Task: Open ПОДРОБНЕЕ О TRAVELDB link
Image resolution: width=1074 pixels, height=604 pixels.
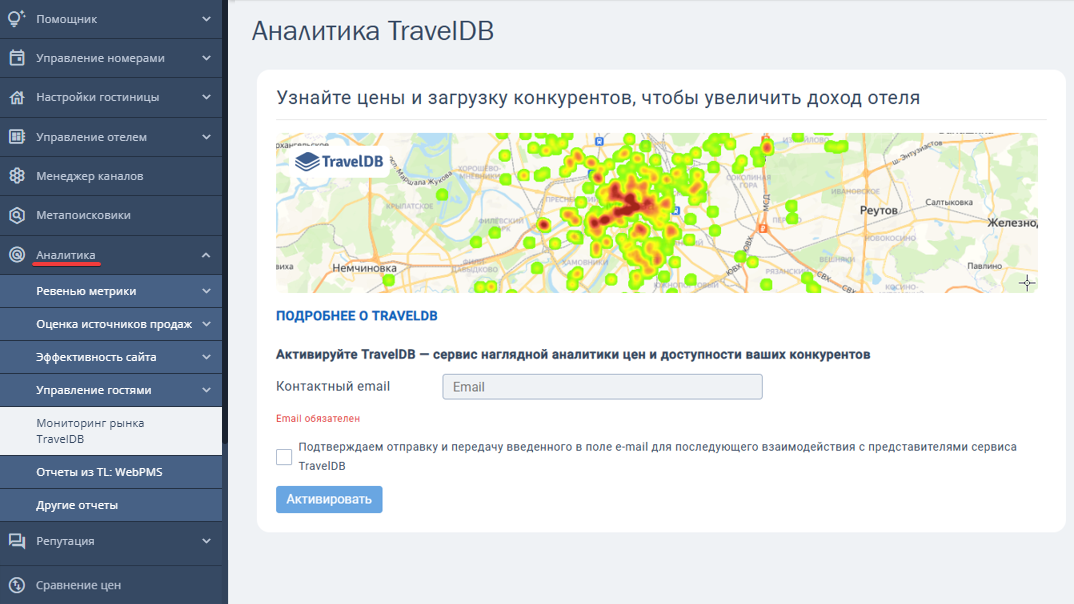Action: click(x=356, y=316)
